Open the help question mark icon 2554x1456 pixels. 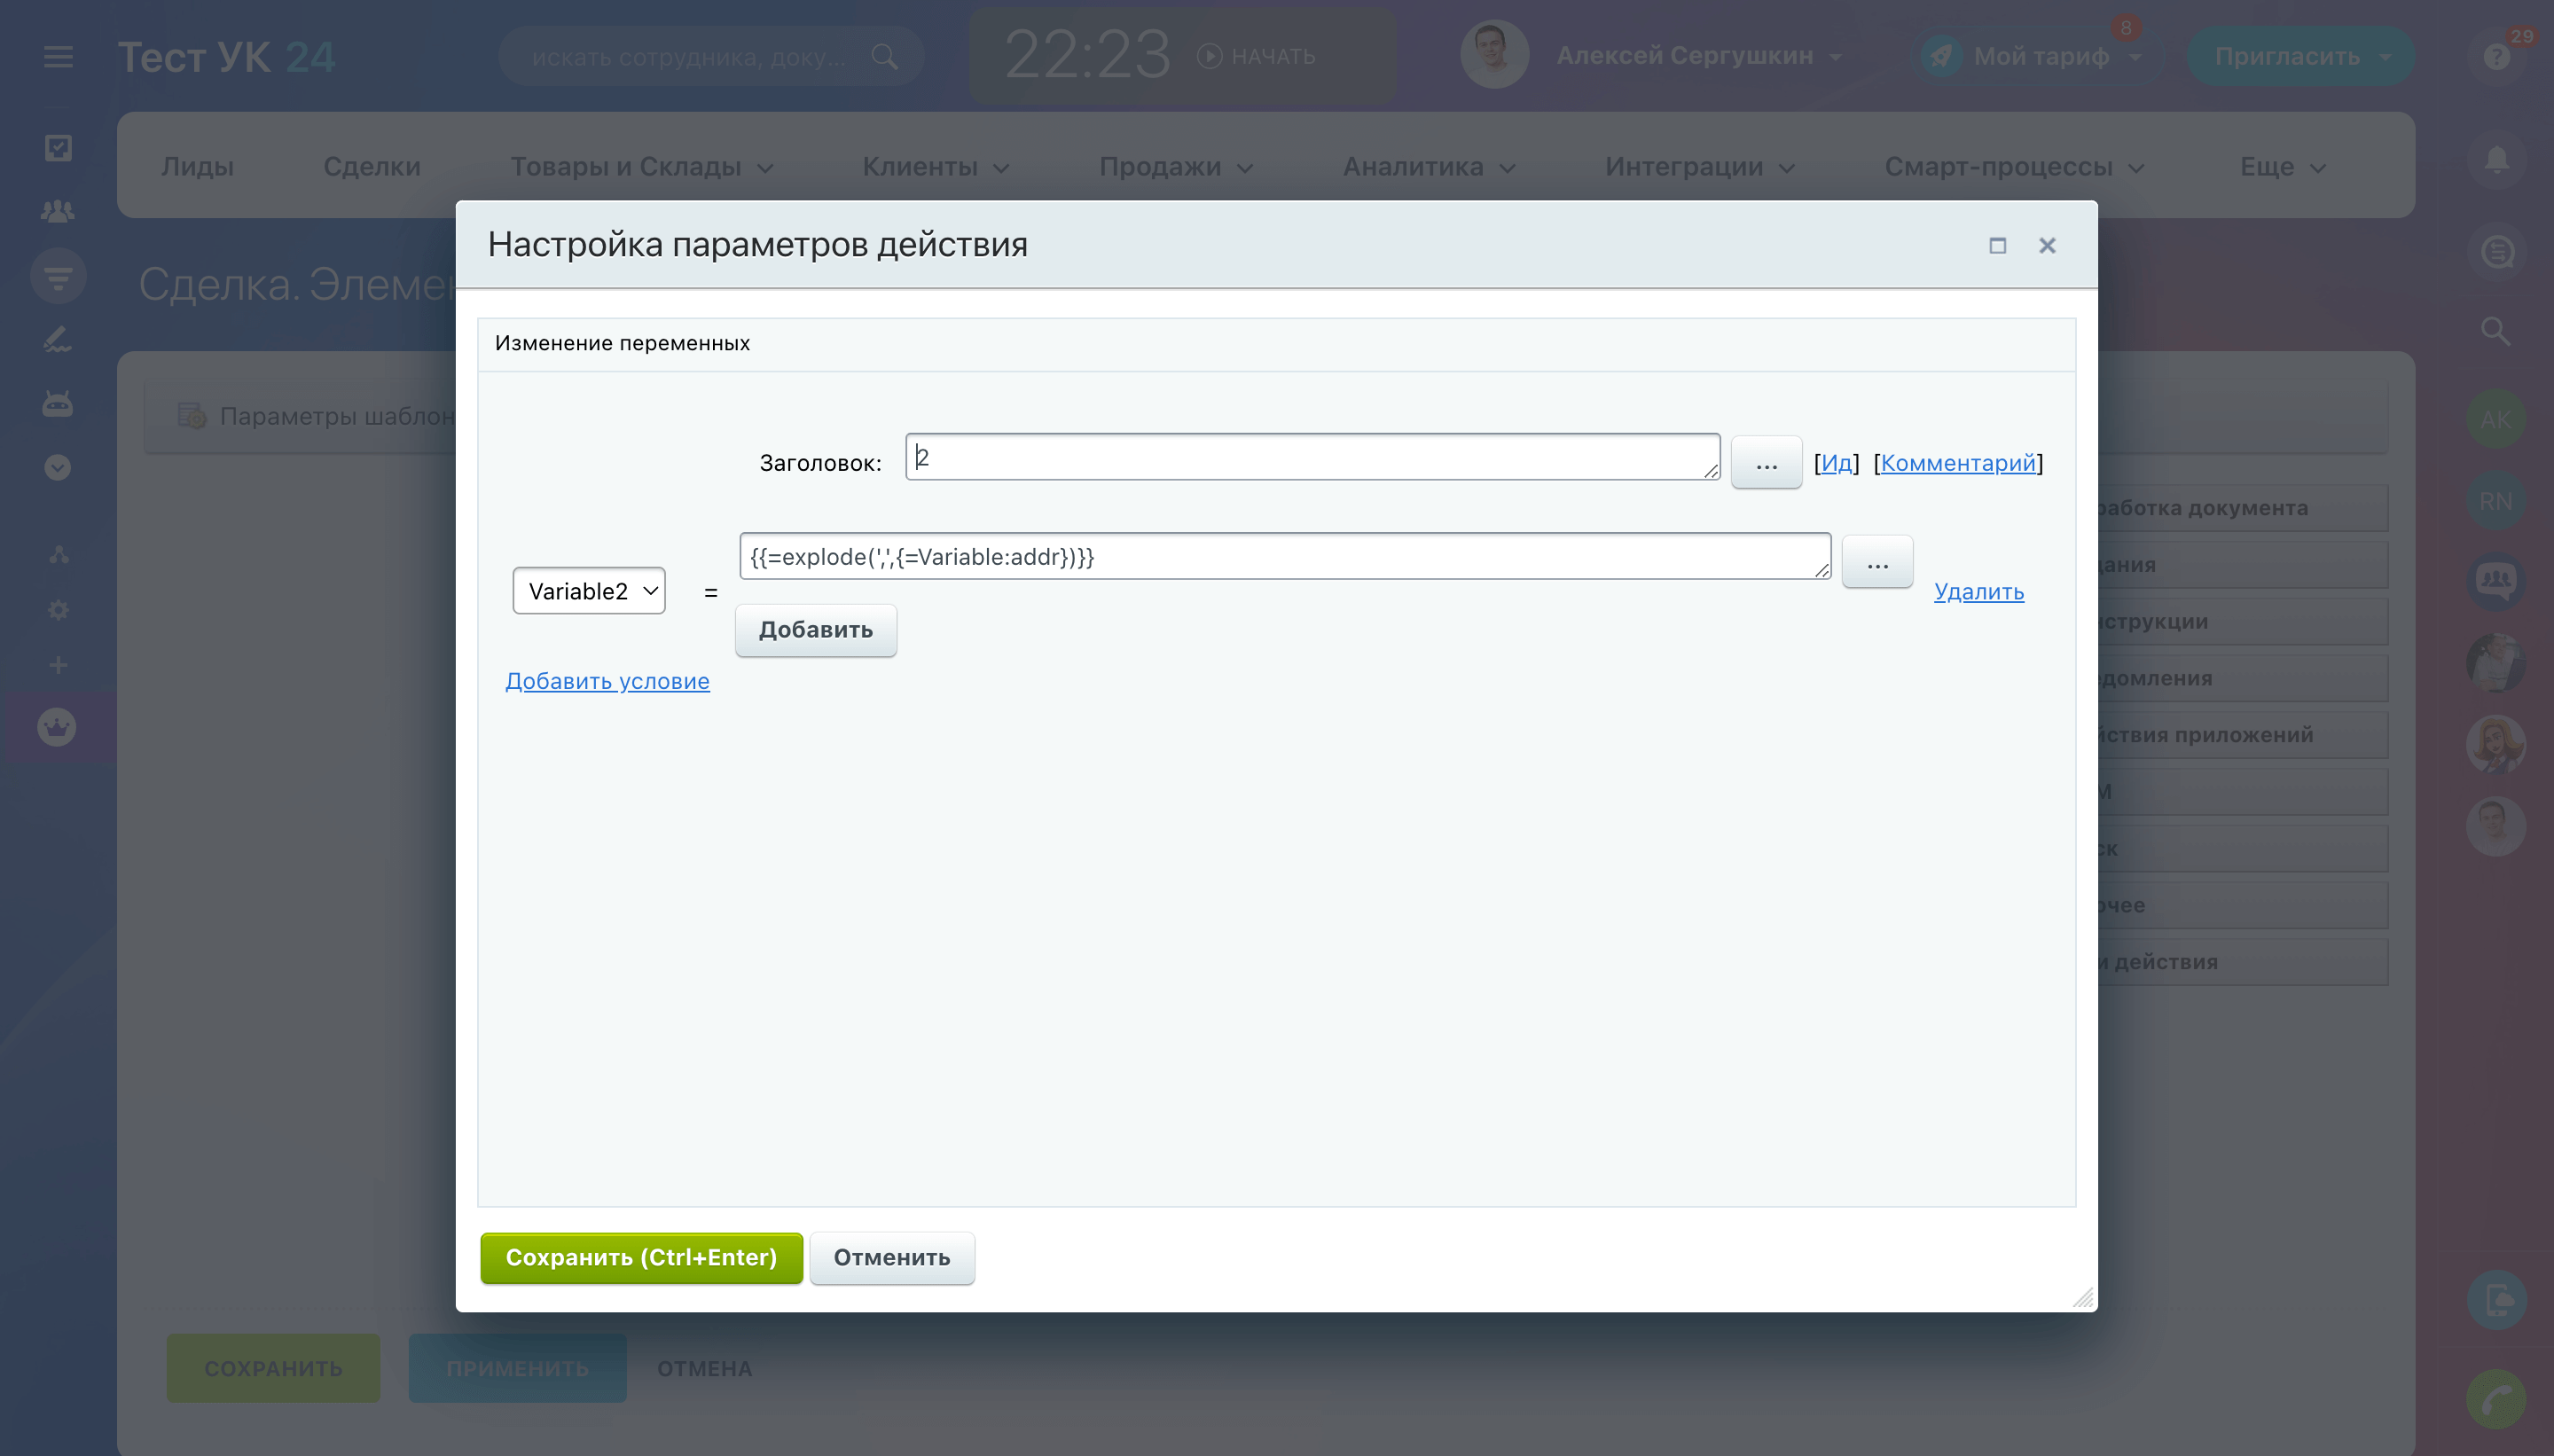[2497, 57]
